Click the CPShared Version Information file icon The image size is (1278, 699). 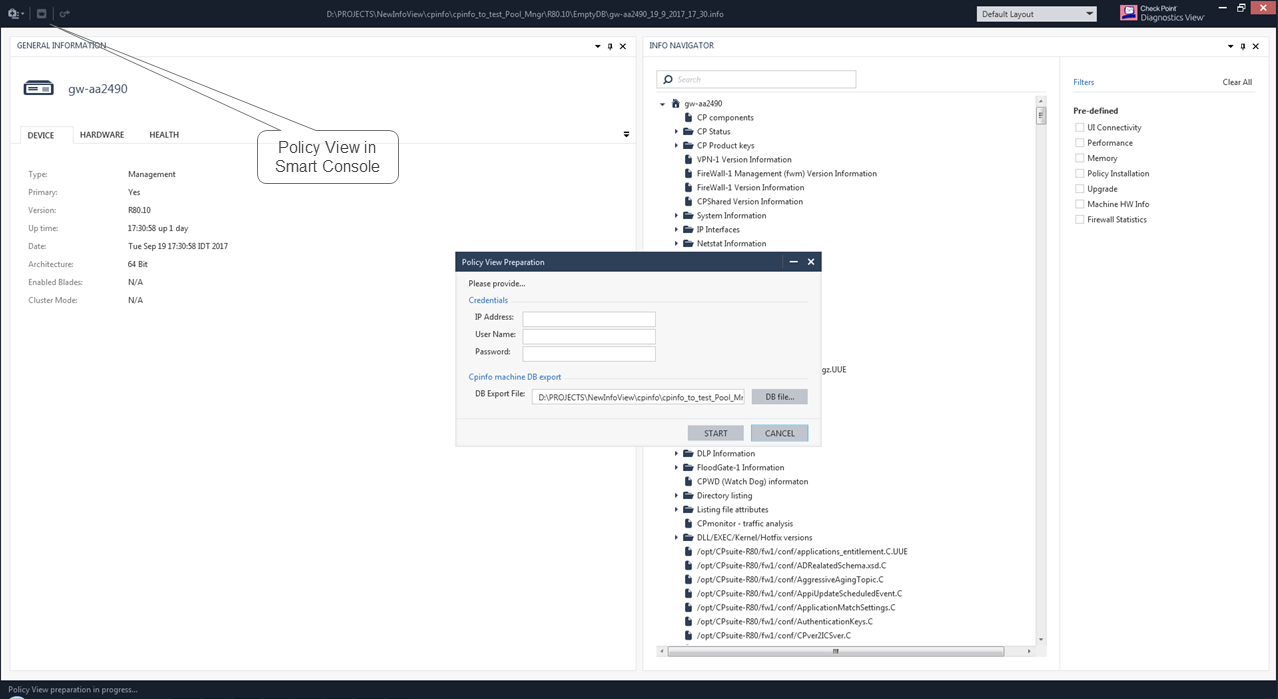[x=688, y=201]
